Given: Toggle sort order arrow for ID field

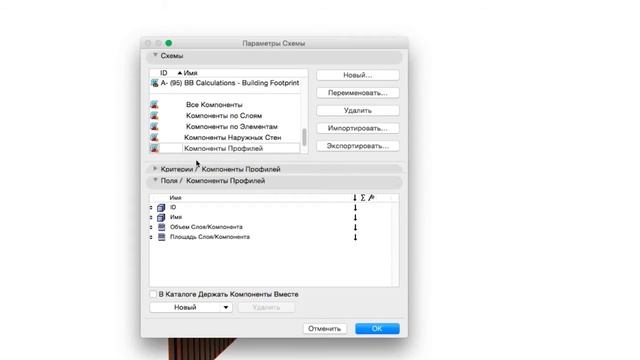Looking at the screenshot, I should pyautogui.click(x=355, y=208).
